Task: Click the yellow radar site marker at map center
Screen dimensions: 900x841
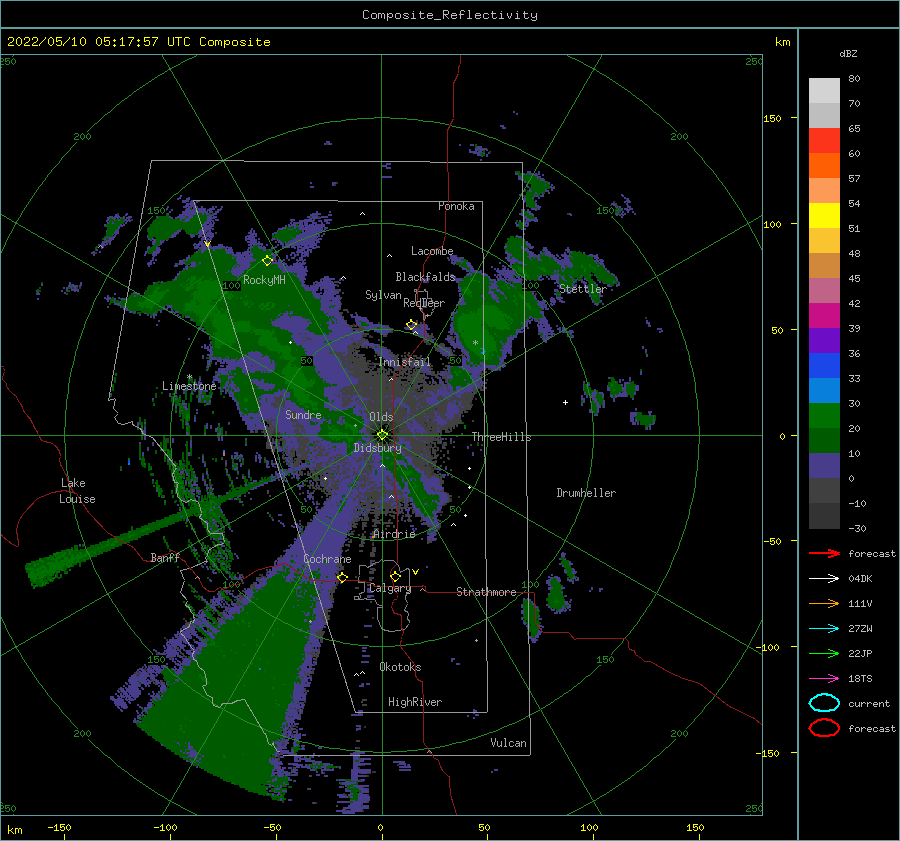Action: click(x=382, y=435)
